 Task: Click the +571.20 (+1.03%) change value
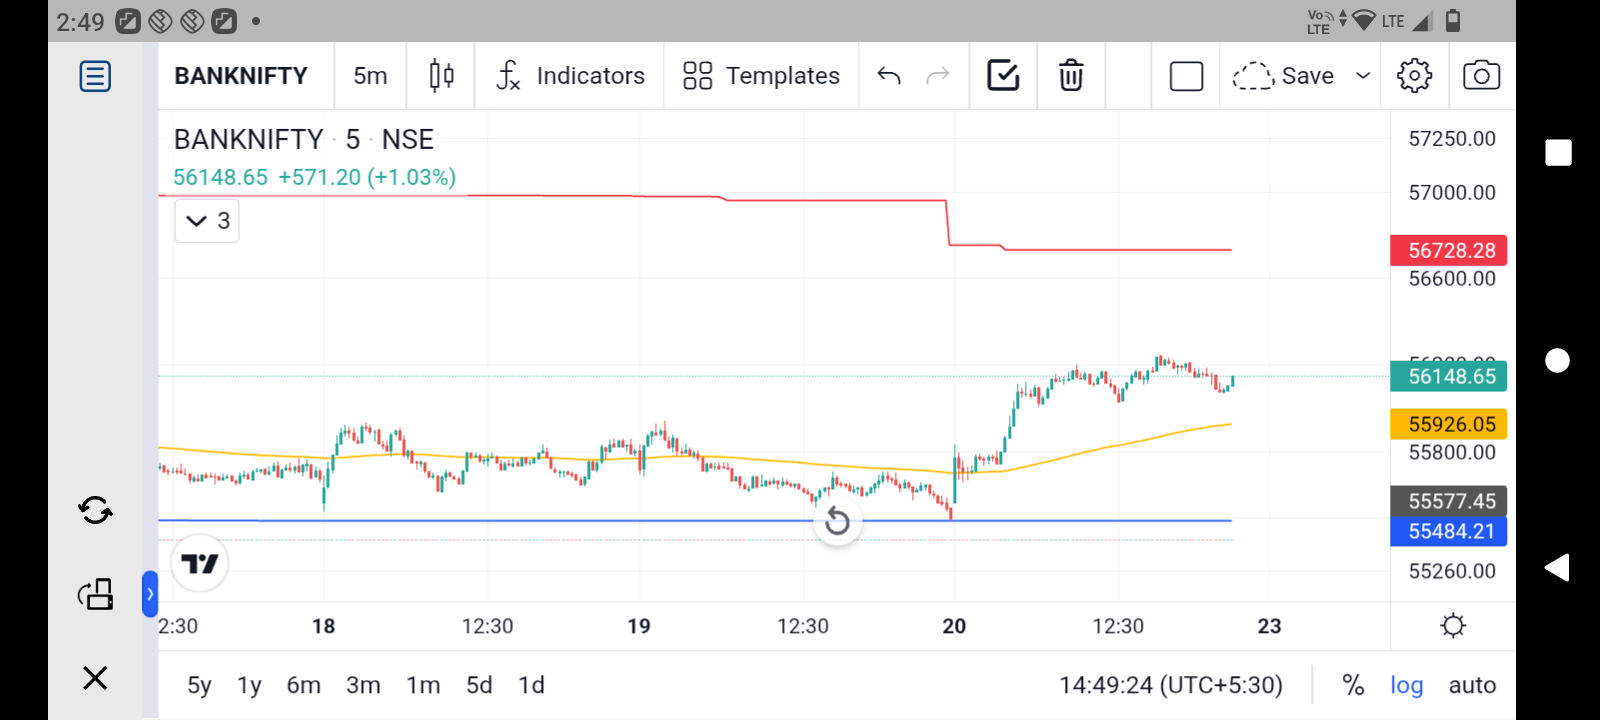tap(367, 177)
